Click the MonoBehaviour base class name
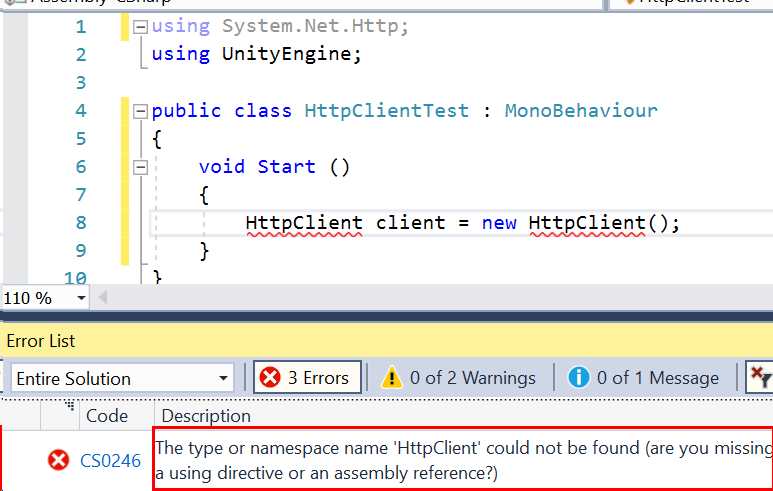Image resolution: width=773 pixels, height=491 pixels. pyautogui.click(x=581, y=111)
